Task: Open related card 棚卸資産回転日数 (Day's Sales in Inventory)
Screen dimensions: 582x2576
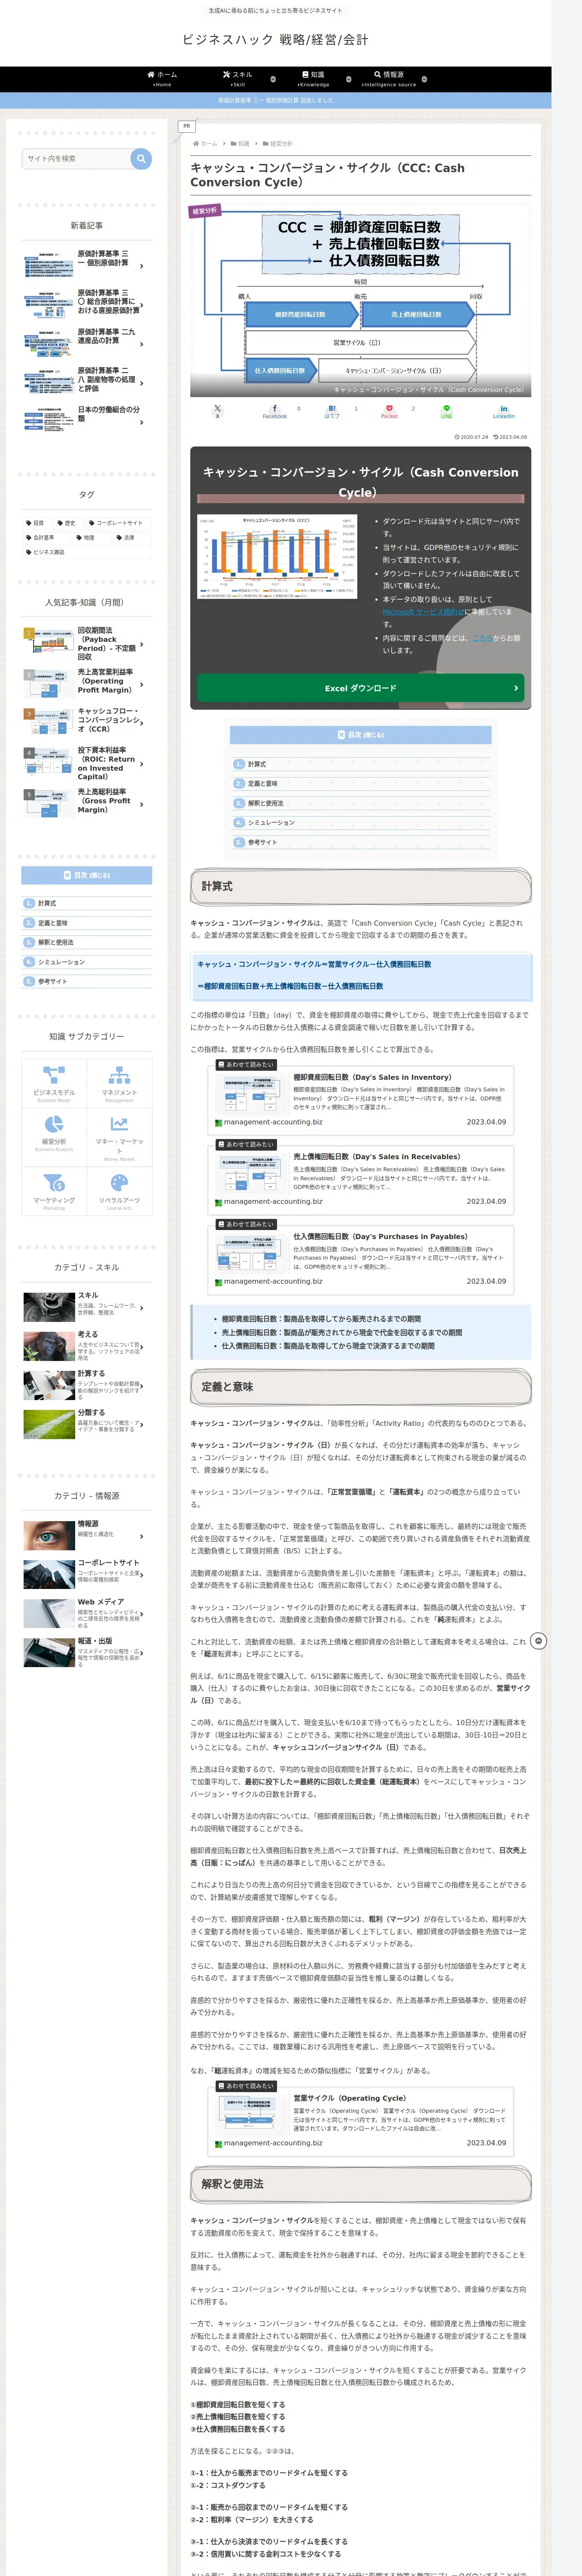Action: coord(361,1100)
